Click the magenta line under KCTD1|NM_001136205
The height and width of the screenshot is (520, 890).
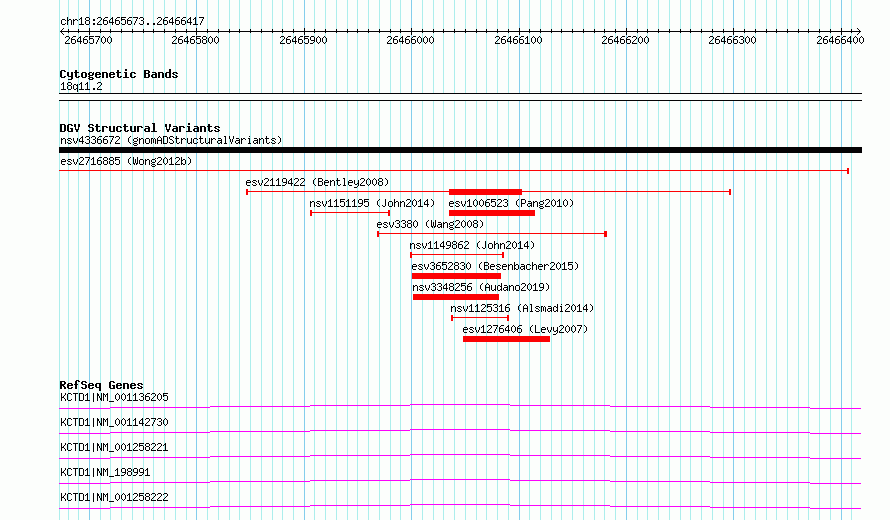click(460, 406)
